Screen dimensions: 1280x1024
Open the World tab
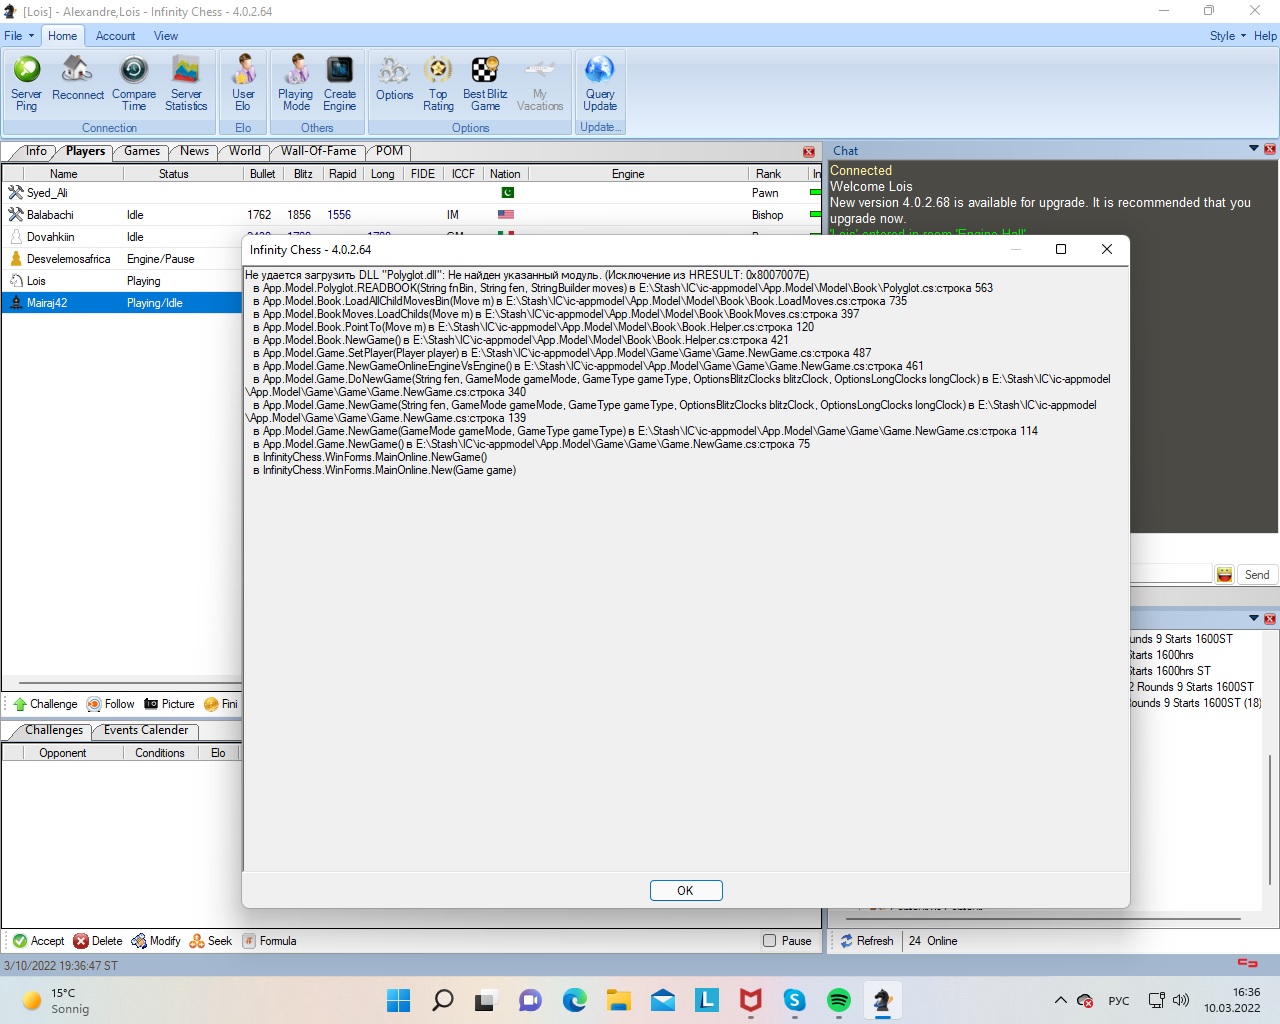(244, 151)
